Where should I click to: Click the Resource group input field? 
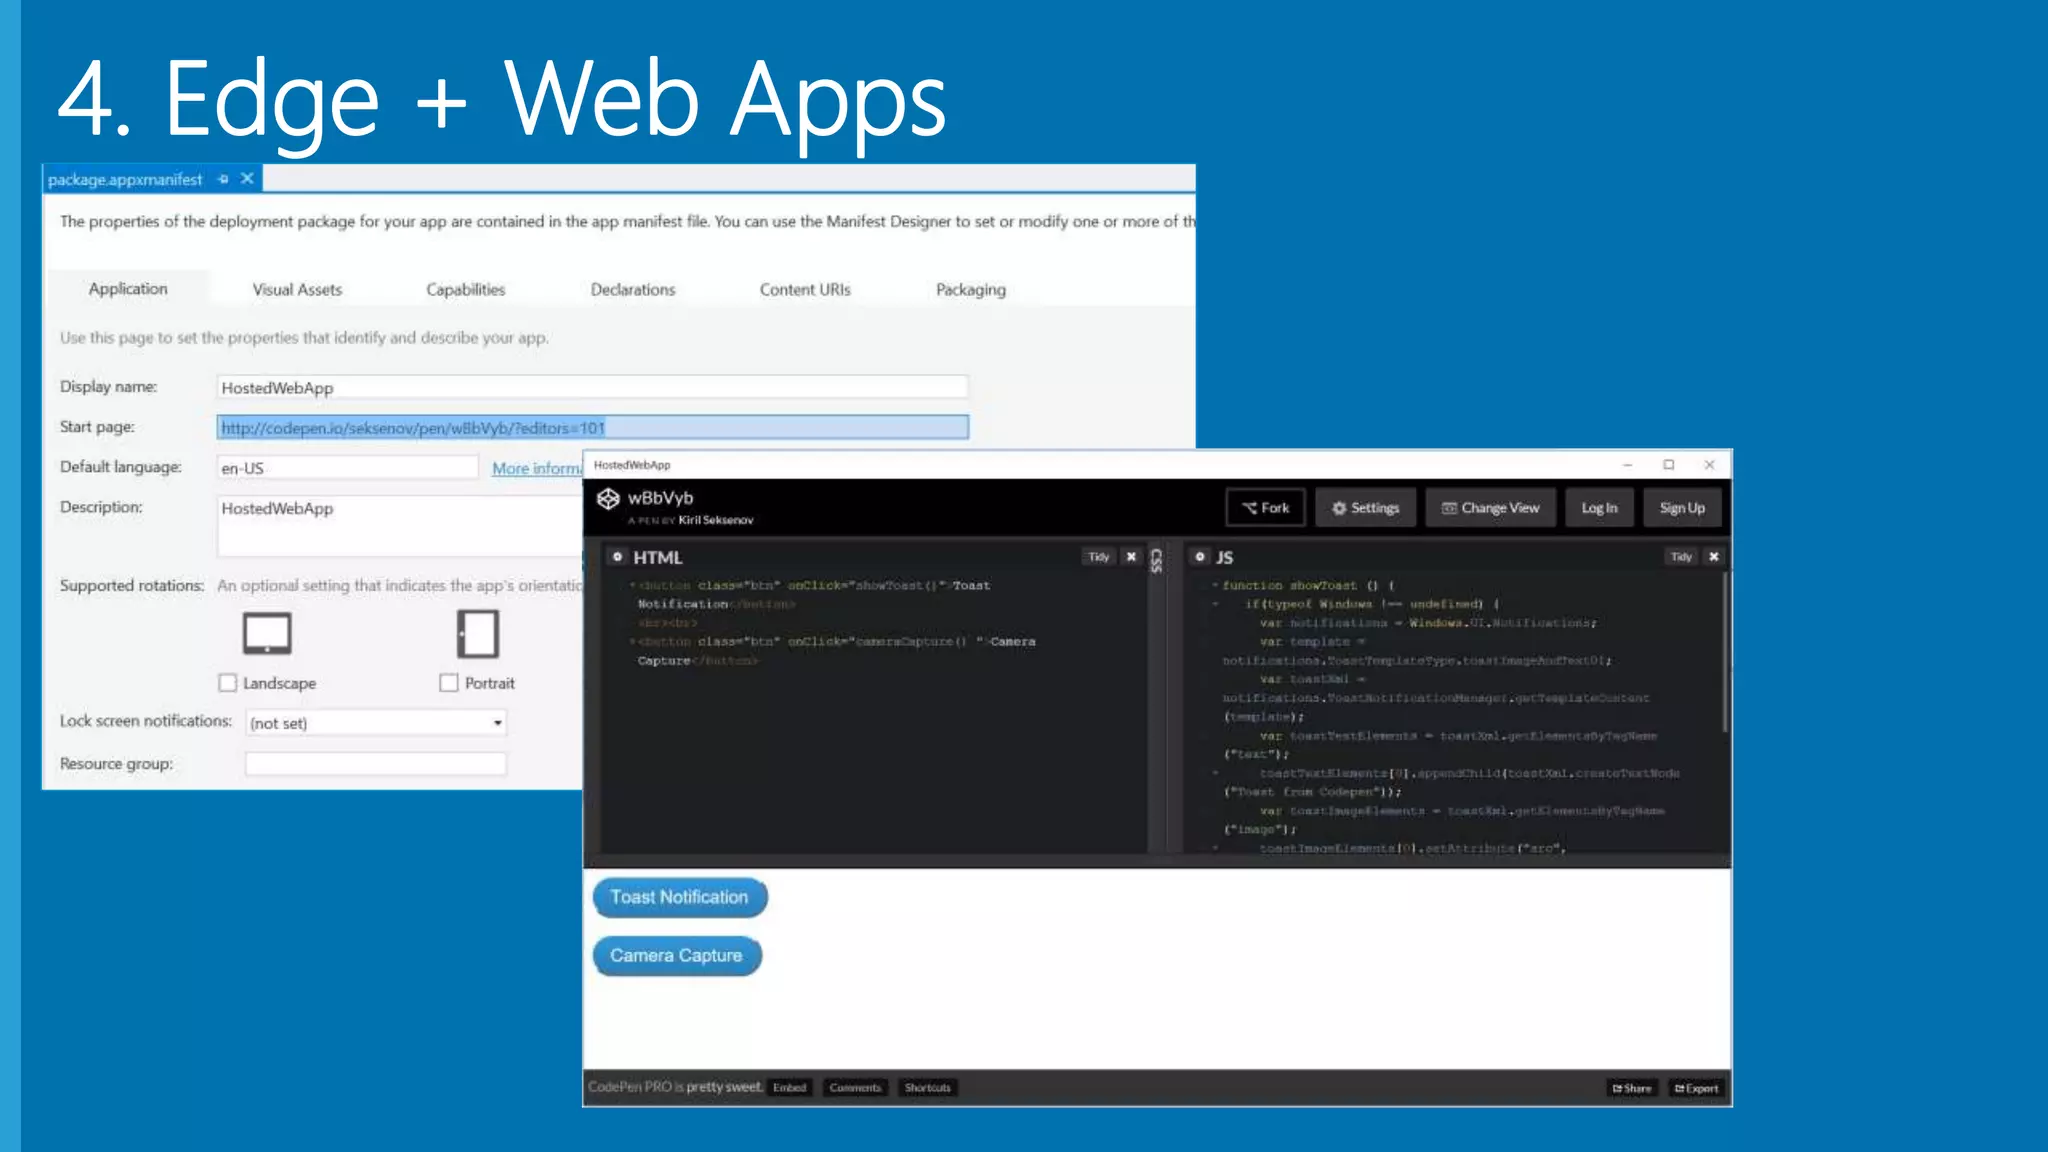[376, 764]
